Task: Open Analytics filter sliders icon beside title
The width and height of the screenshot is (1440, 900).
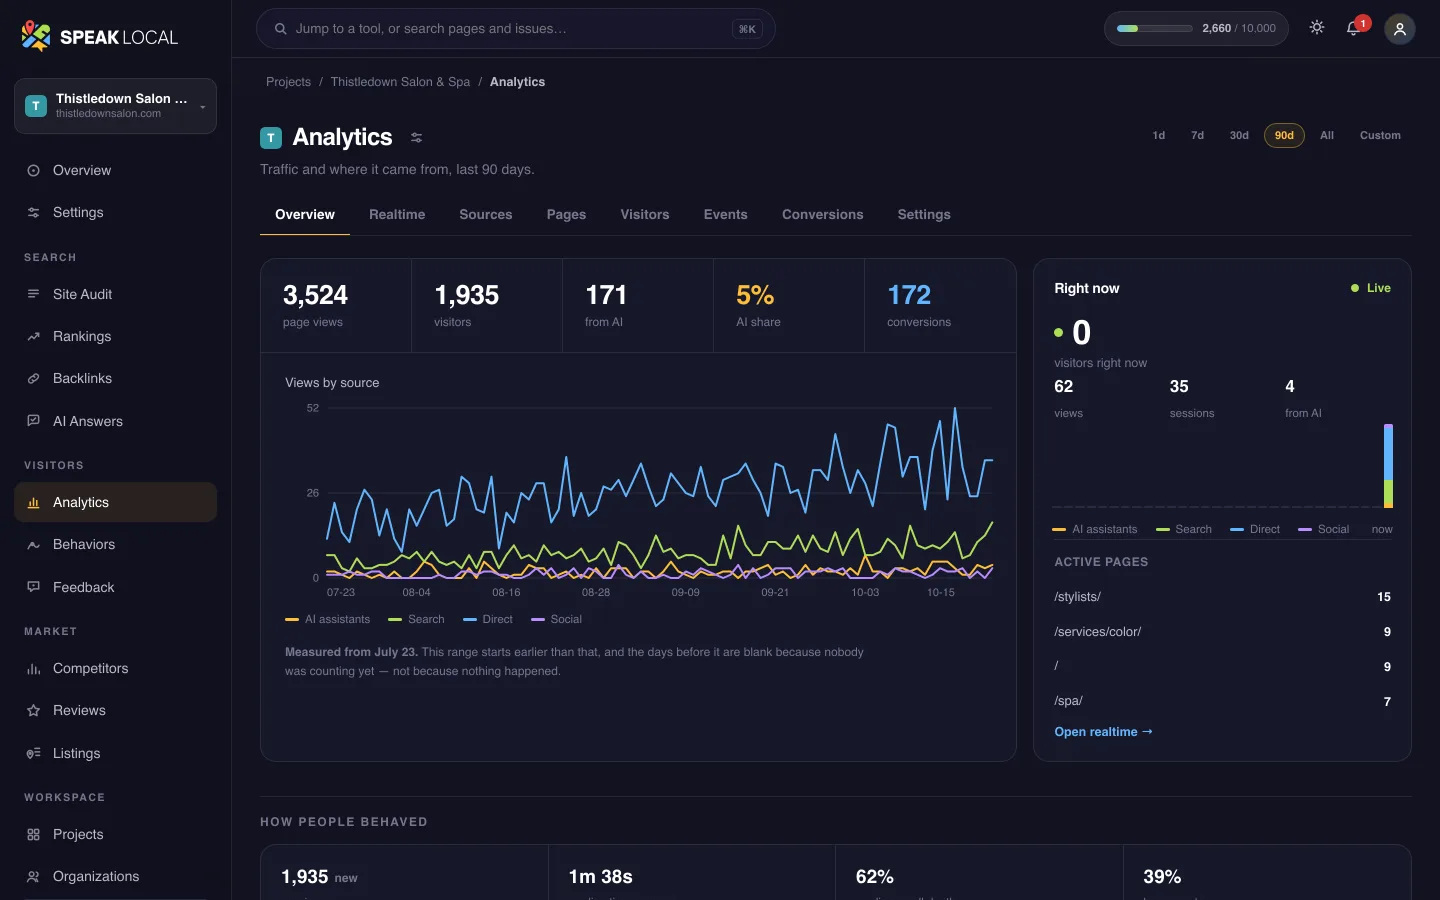Action: (x=417, y=138)
